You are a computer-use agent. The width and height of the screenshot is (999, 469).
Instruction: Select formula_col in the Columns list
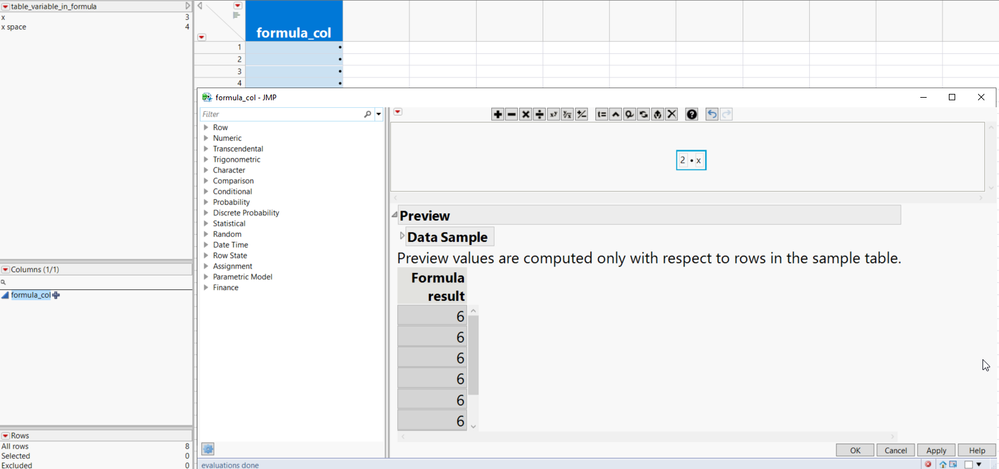(x=31, y=295)
